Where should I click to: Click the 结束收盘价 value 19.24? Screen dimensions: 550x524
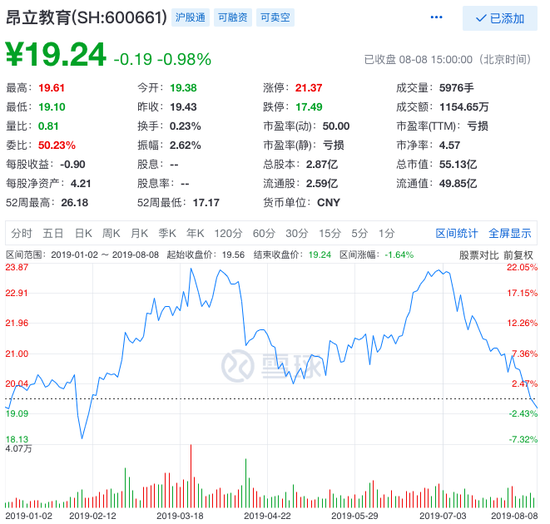point(320,255)
